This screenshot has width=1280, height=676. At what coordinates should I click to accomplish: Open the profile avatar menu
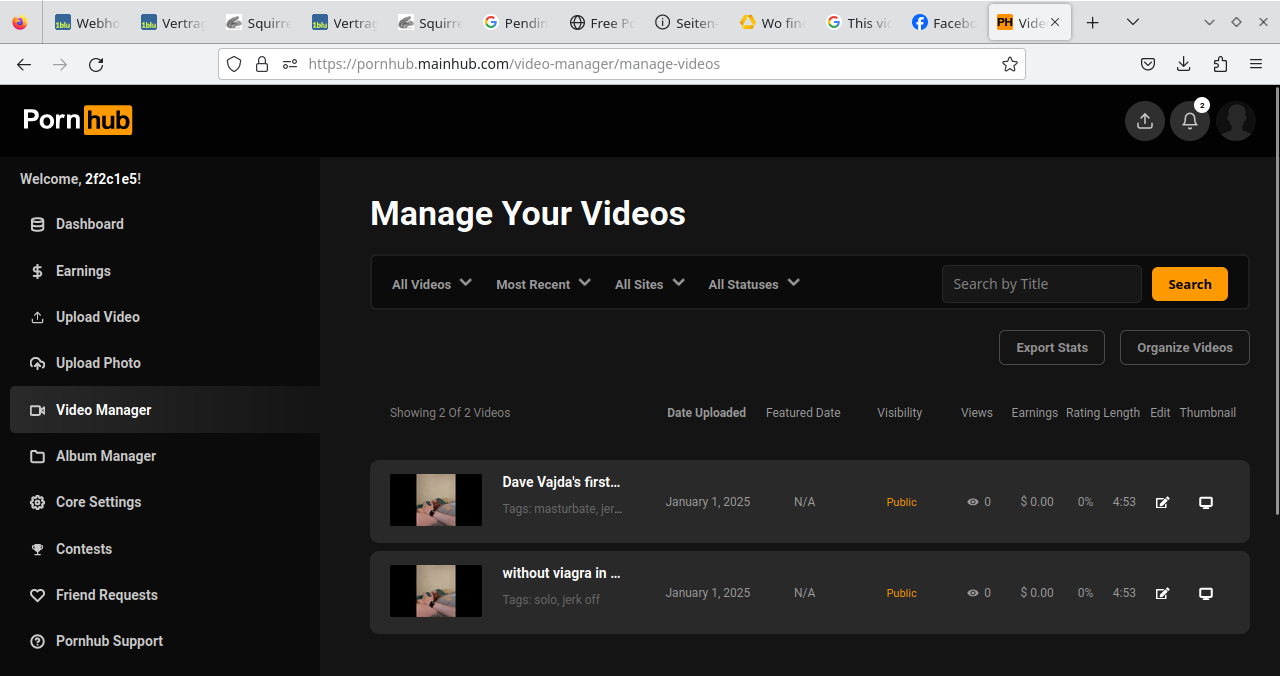pos(1236,121)
